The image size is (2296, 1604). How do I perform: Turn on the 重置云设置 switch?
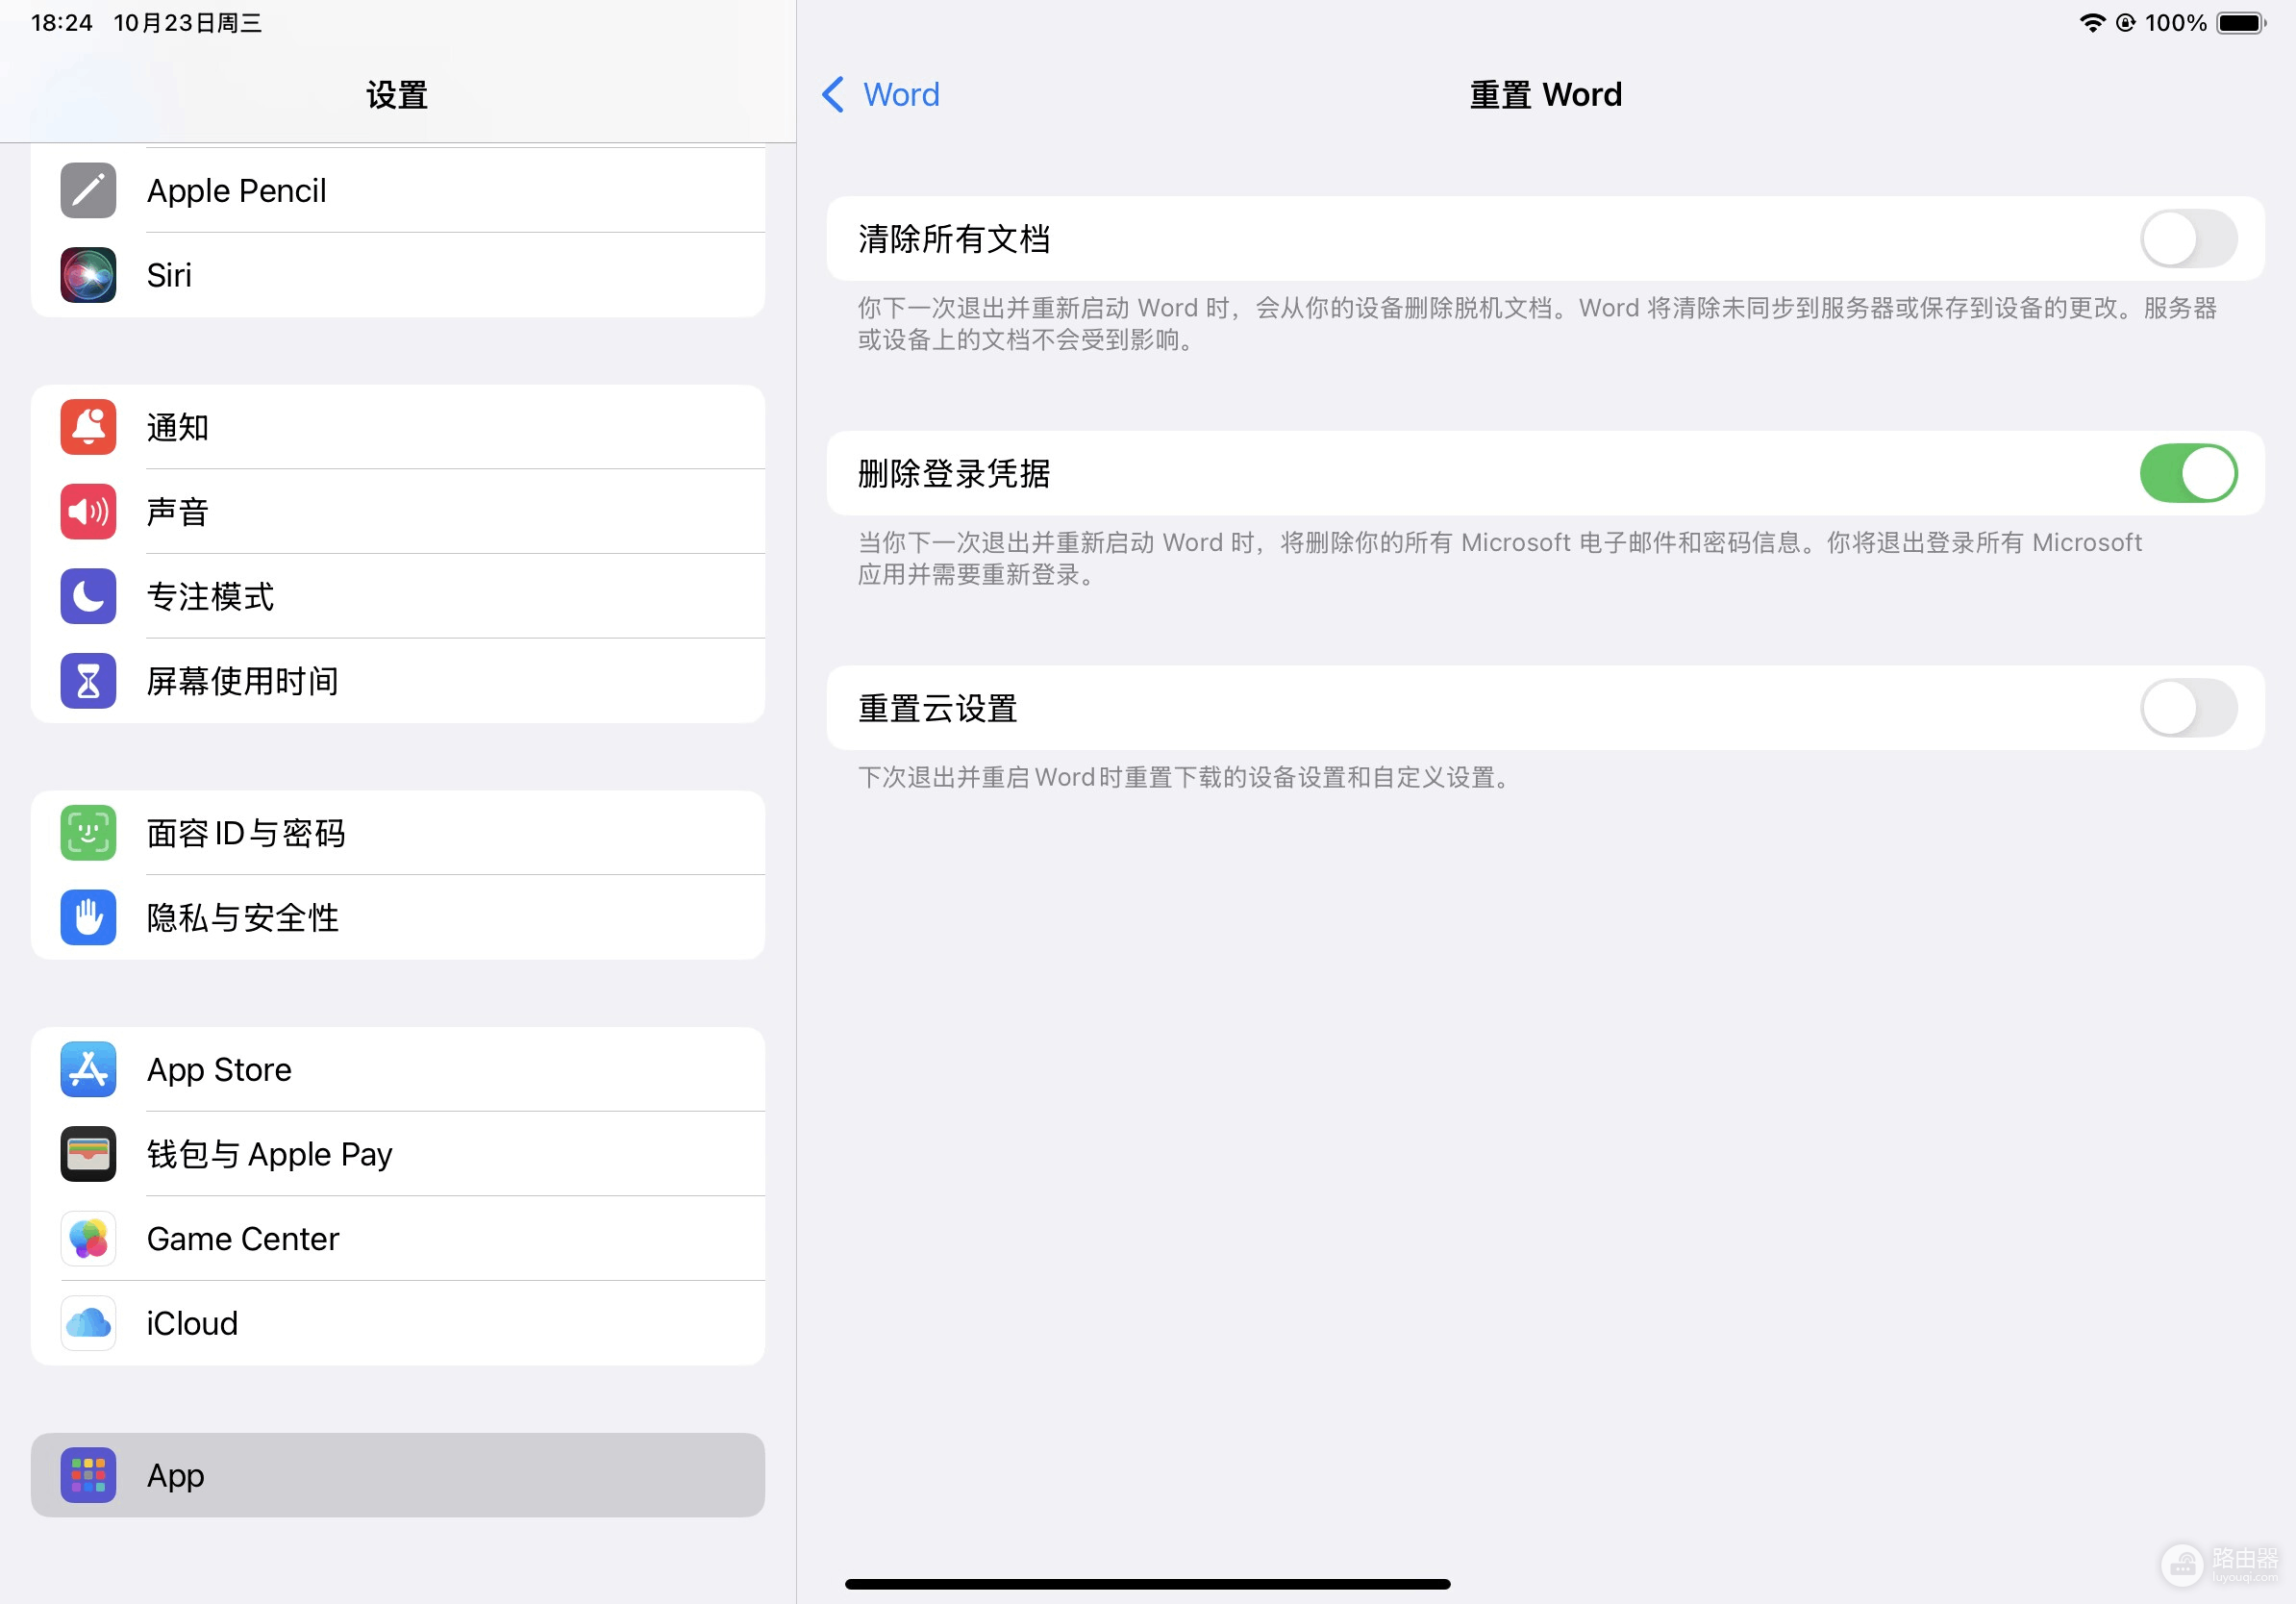pos(2188,708)
